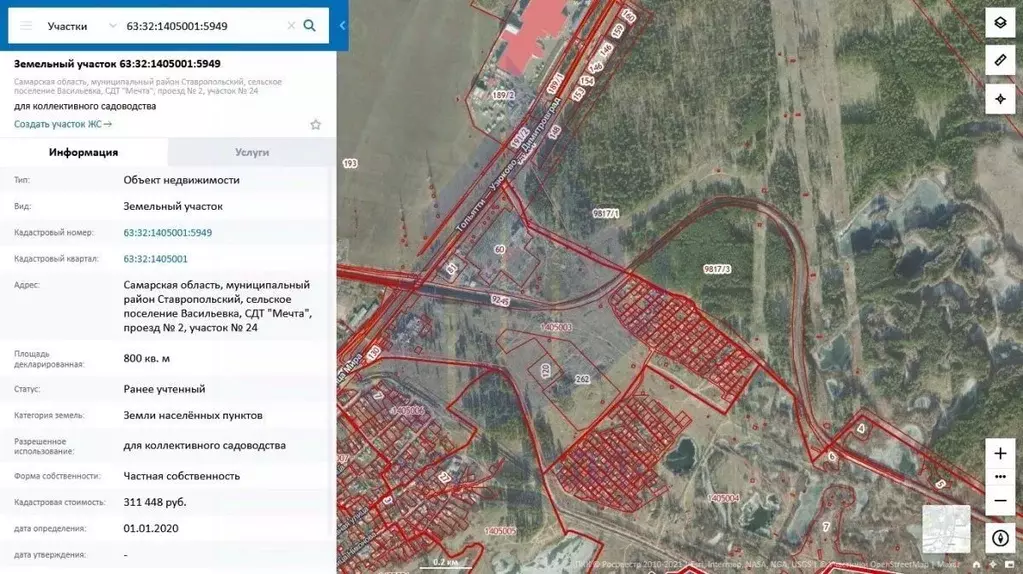1023x574 pixels.
Task: Clear the search field with X
Action: (x=291, y=26)
